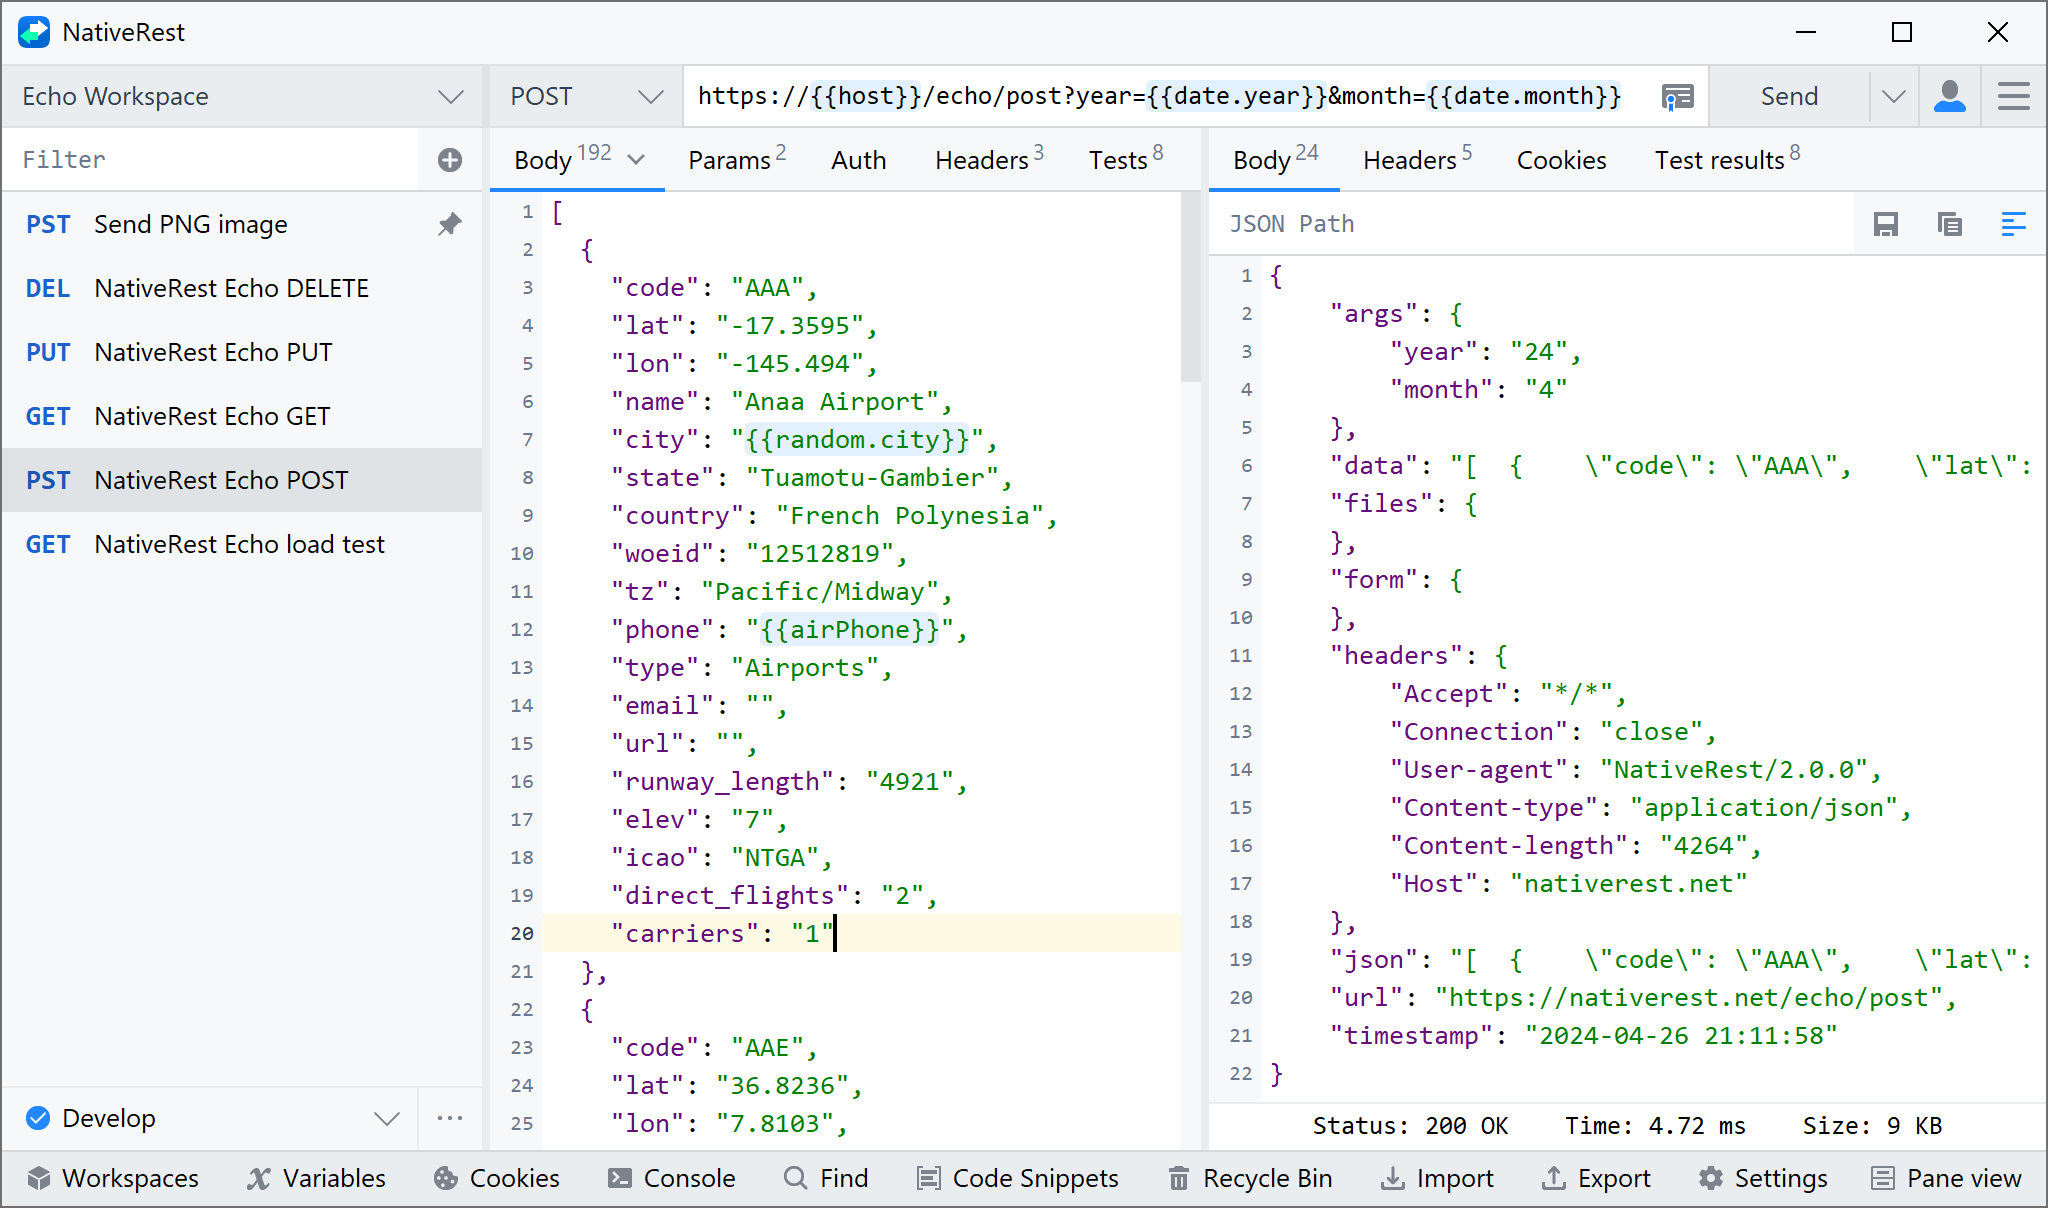This screenshot has width=2048, height=1208.
Task: Click the copy response icon
Action: [x=1950, y=224]
